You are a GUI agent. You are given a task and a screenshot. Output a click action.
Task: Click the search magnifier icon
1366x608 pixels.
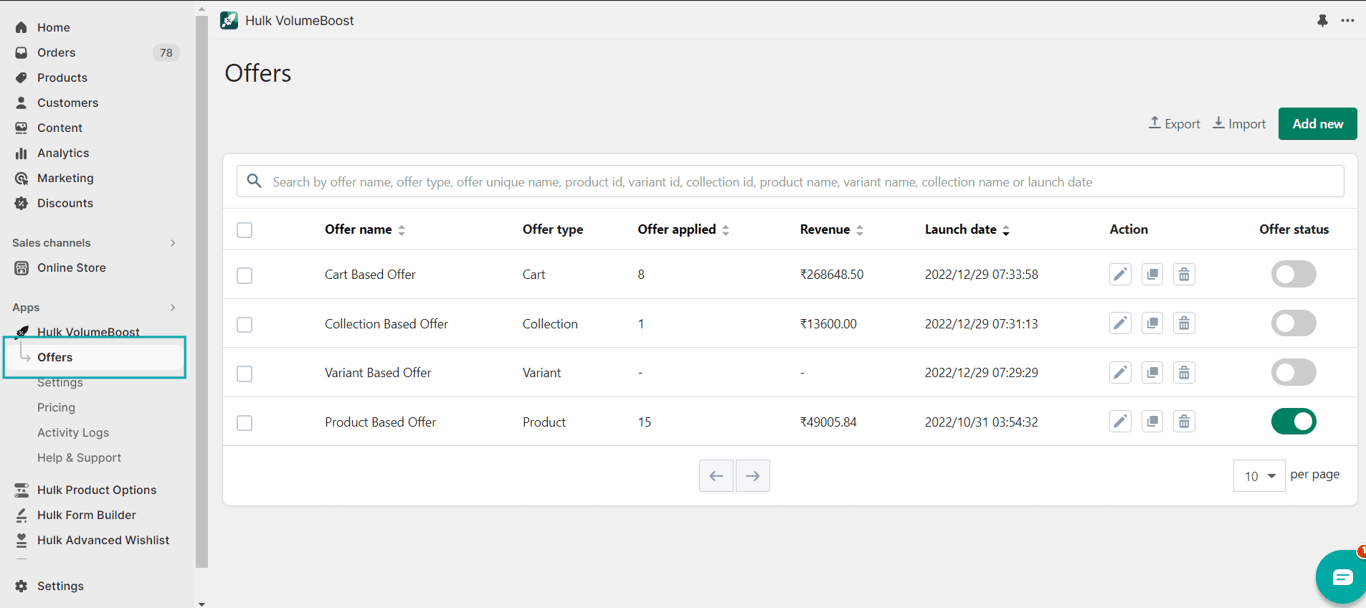pyautogui.click(x=254, y=181)
